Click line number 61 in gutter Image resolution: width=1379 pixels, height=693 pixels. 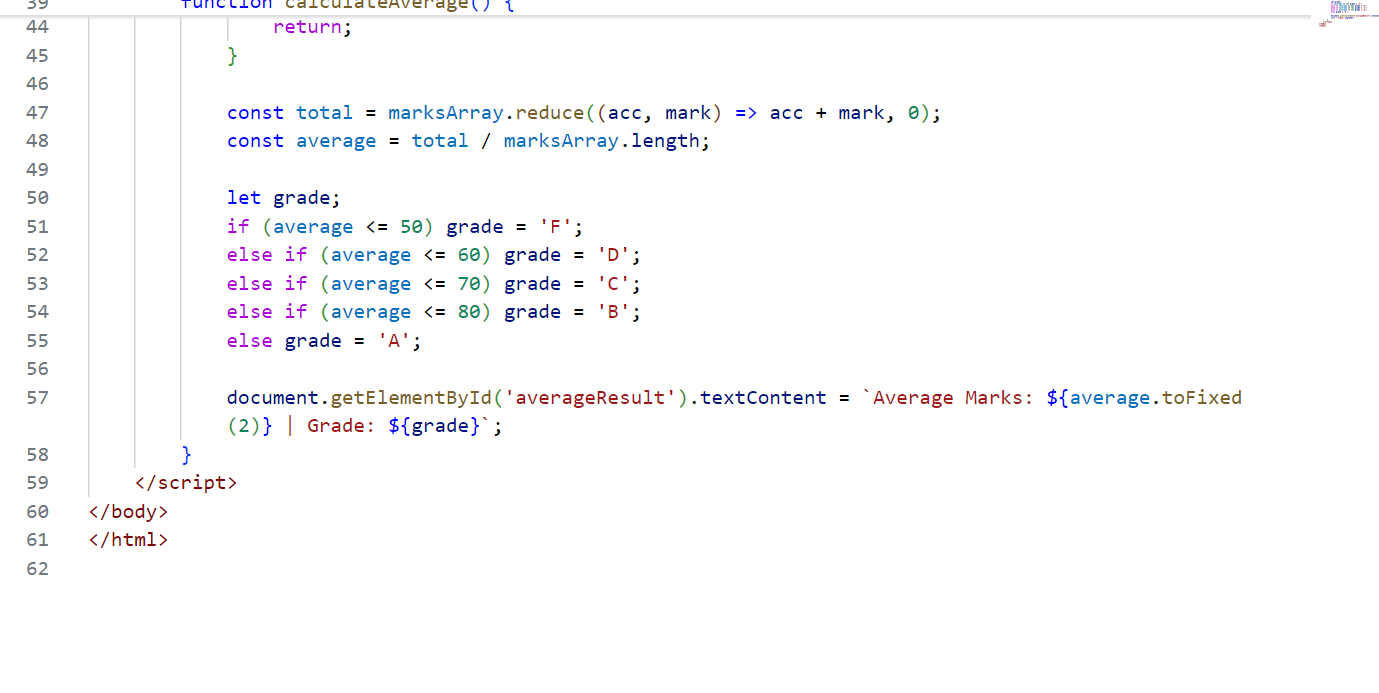click(x=37, y=540)
